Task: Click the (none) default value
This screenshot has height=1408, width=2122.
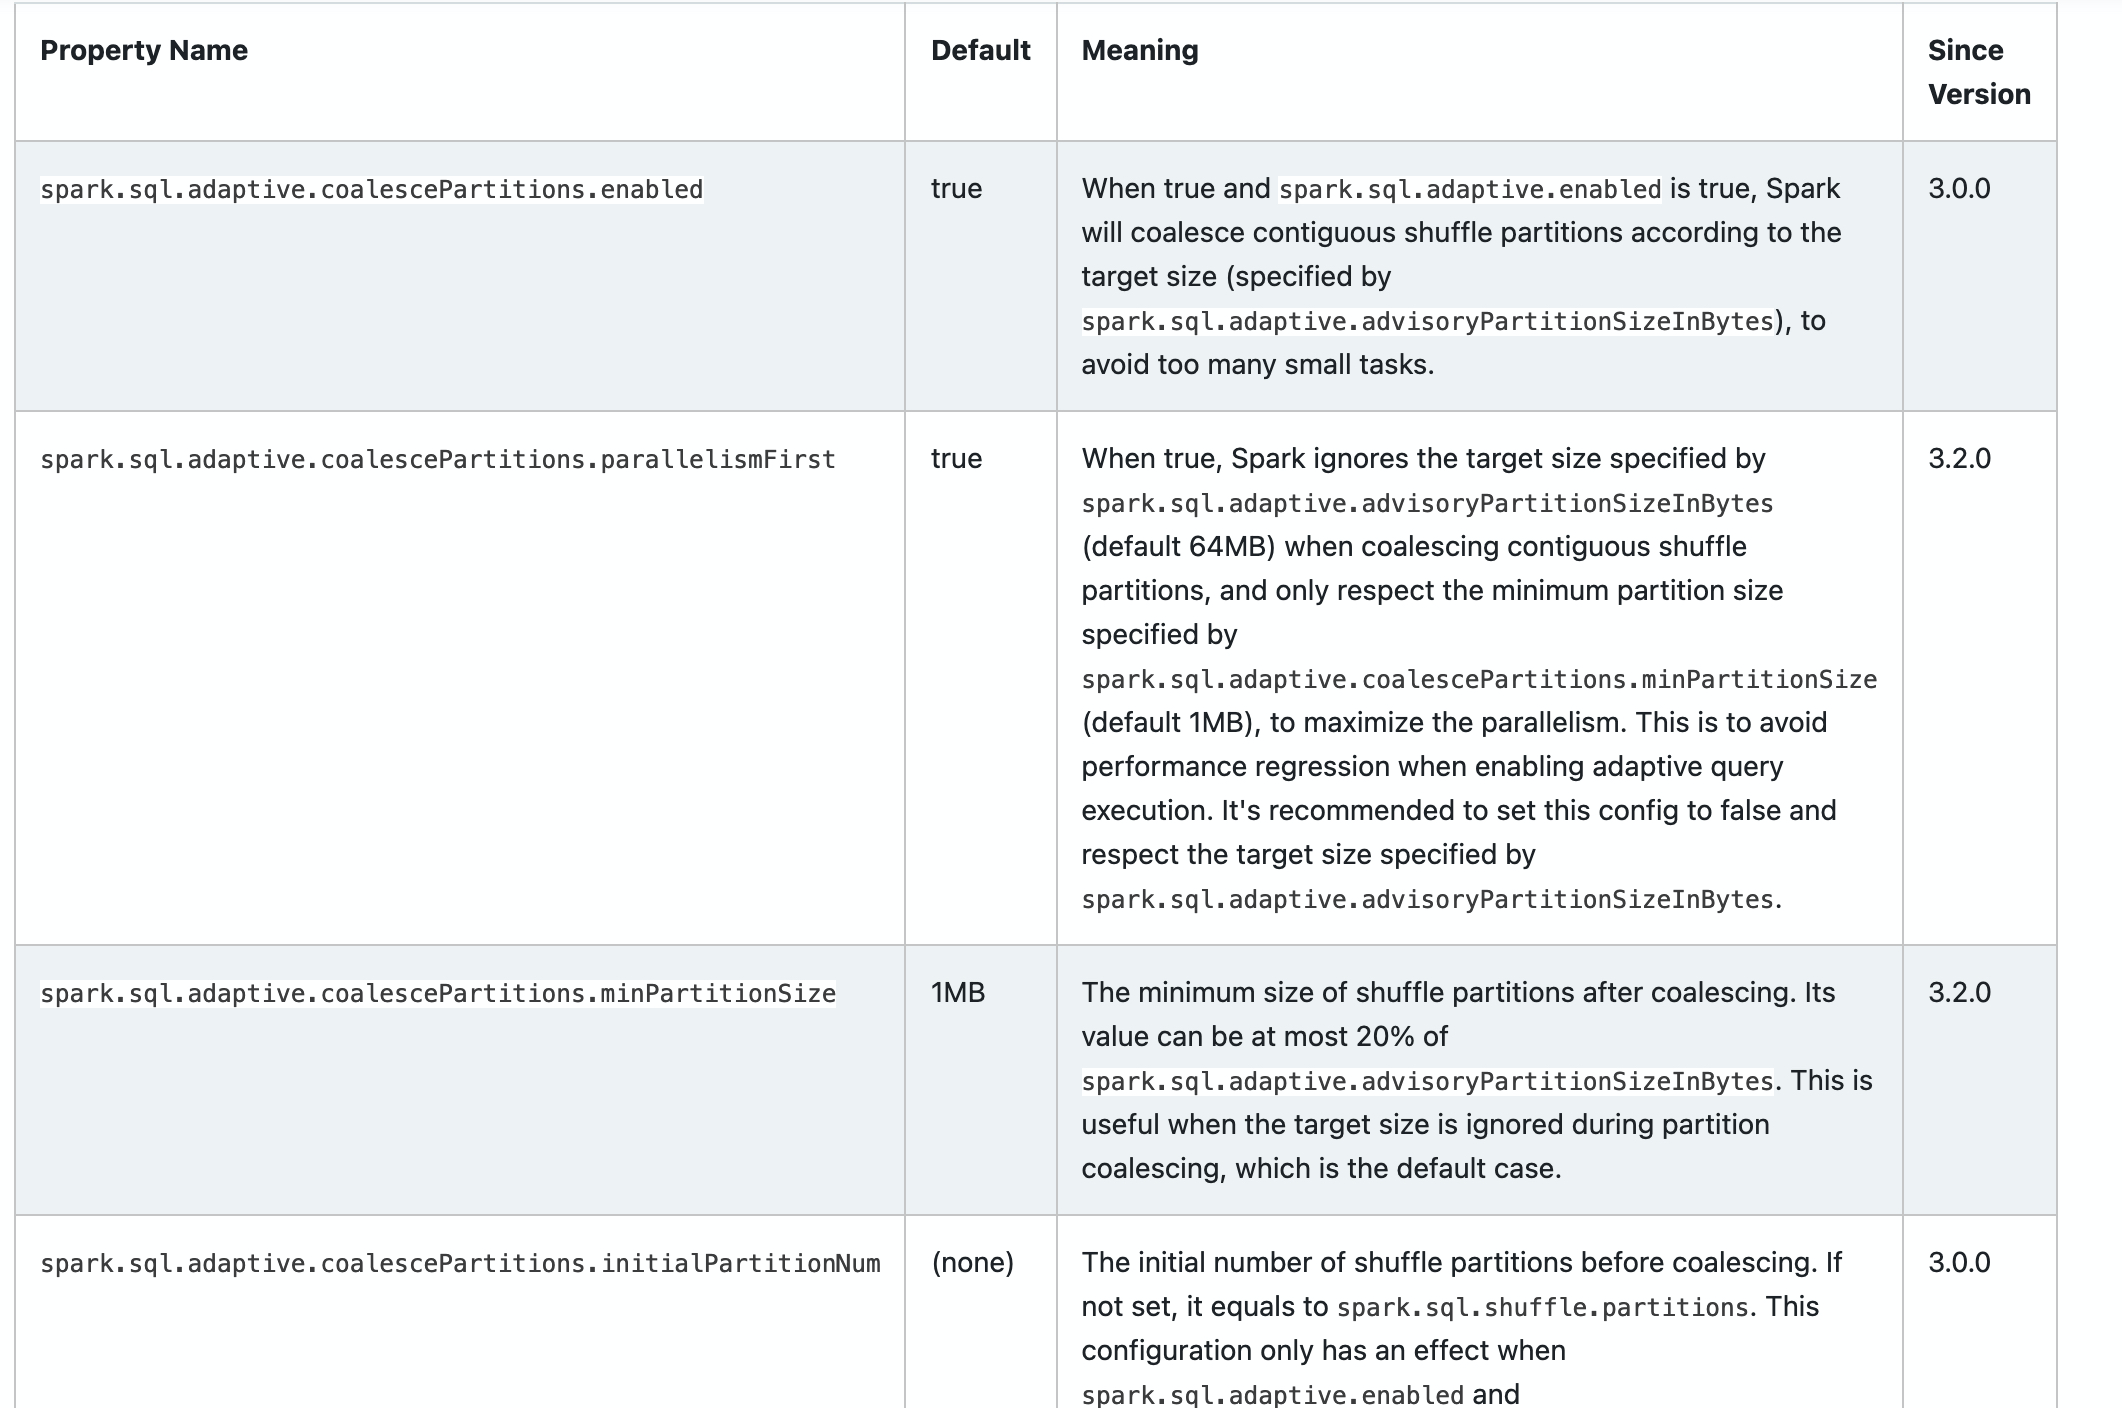Action: (x=972, y=1262)
